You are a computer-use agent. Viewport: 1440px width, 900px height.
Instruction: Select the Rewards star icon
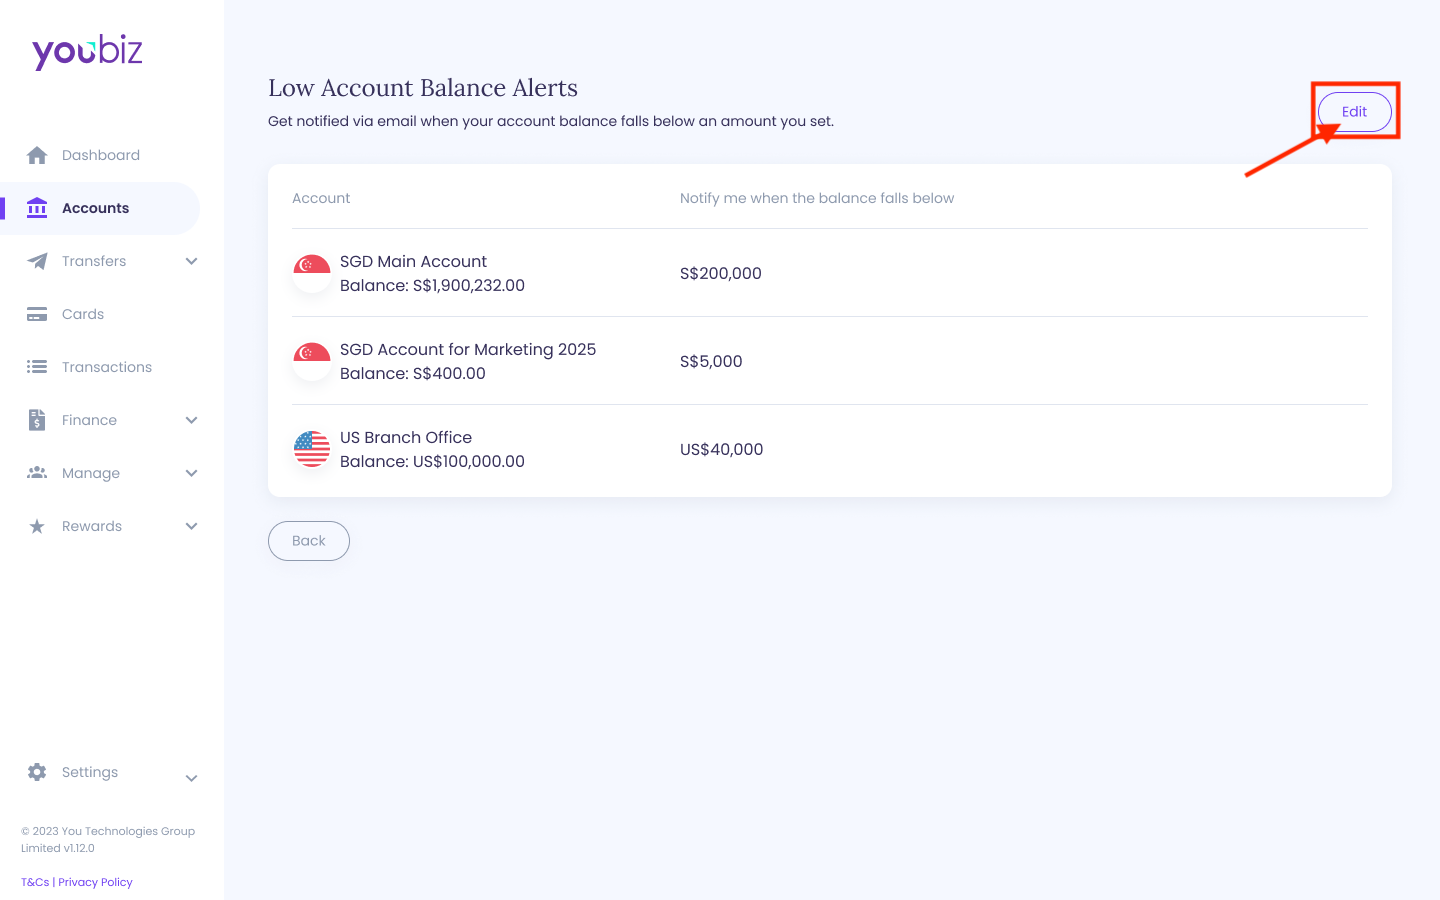37,525
